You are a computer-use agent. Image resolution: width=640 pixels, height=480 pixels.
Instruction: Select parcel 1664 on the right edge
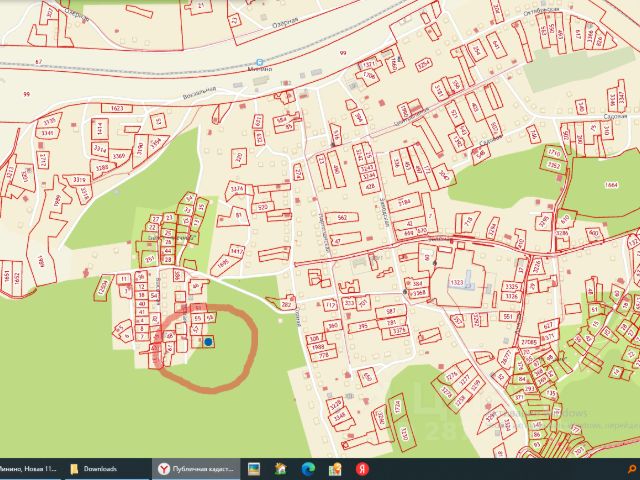[x=611, y=184]
